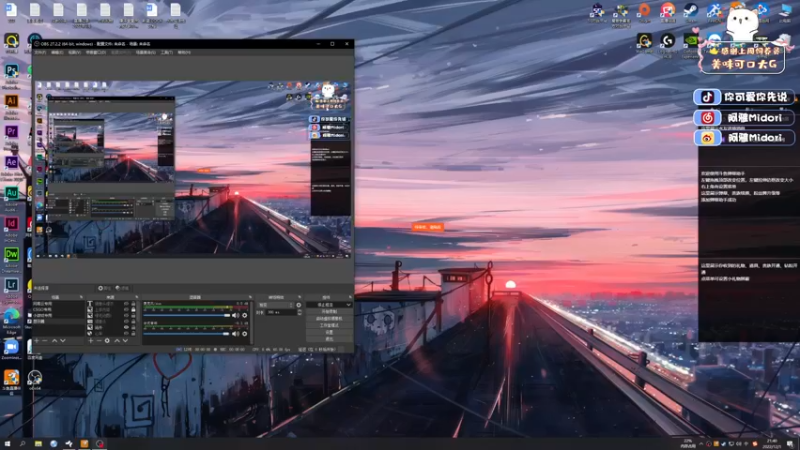Toggle lock of globe browser source
This screenshot has height=450, width=800.
click(133, 334)
